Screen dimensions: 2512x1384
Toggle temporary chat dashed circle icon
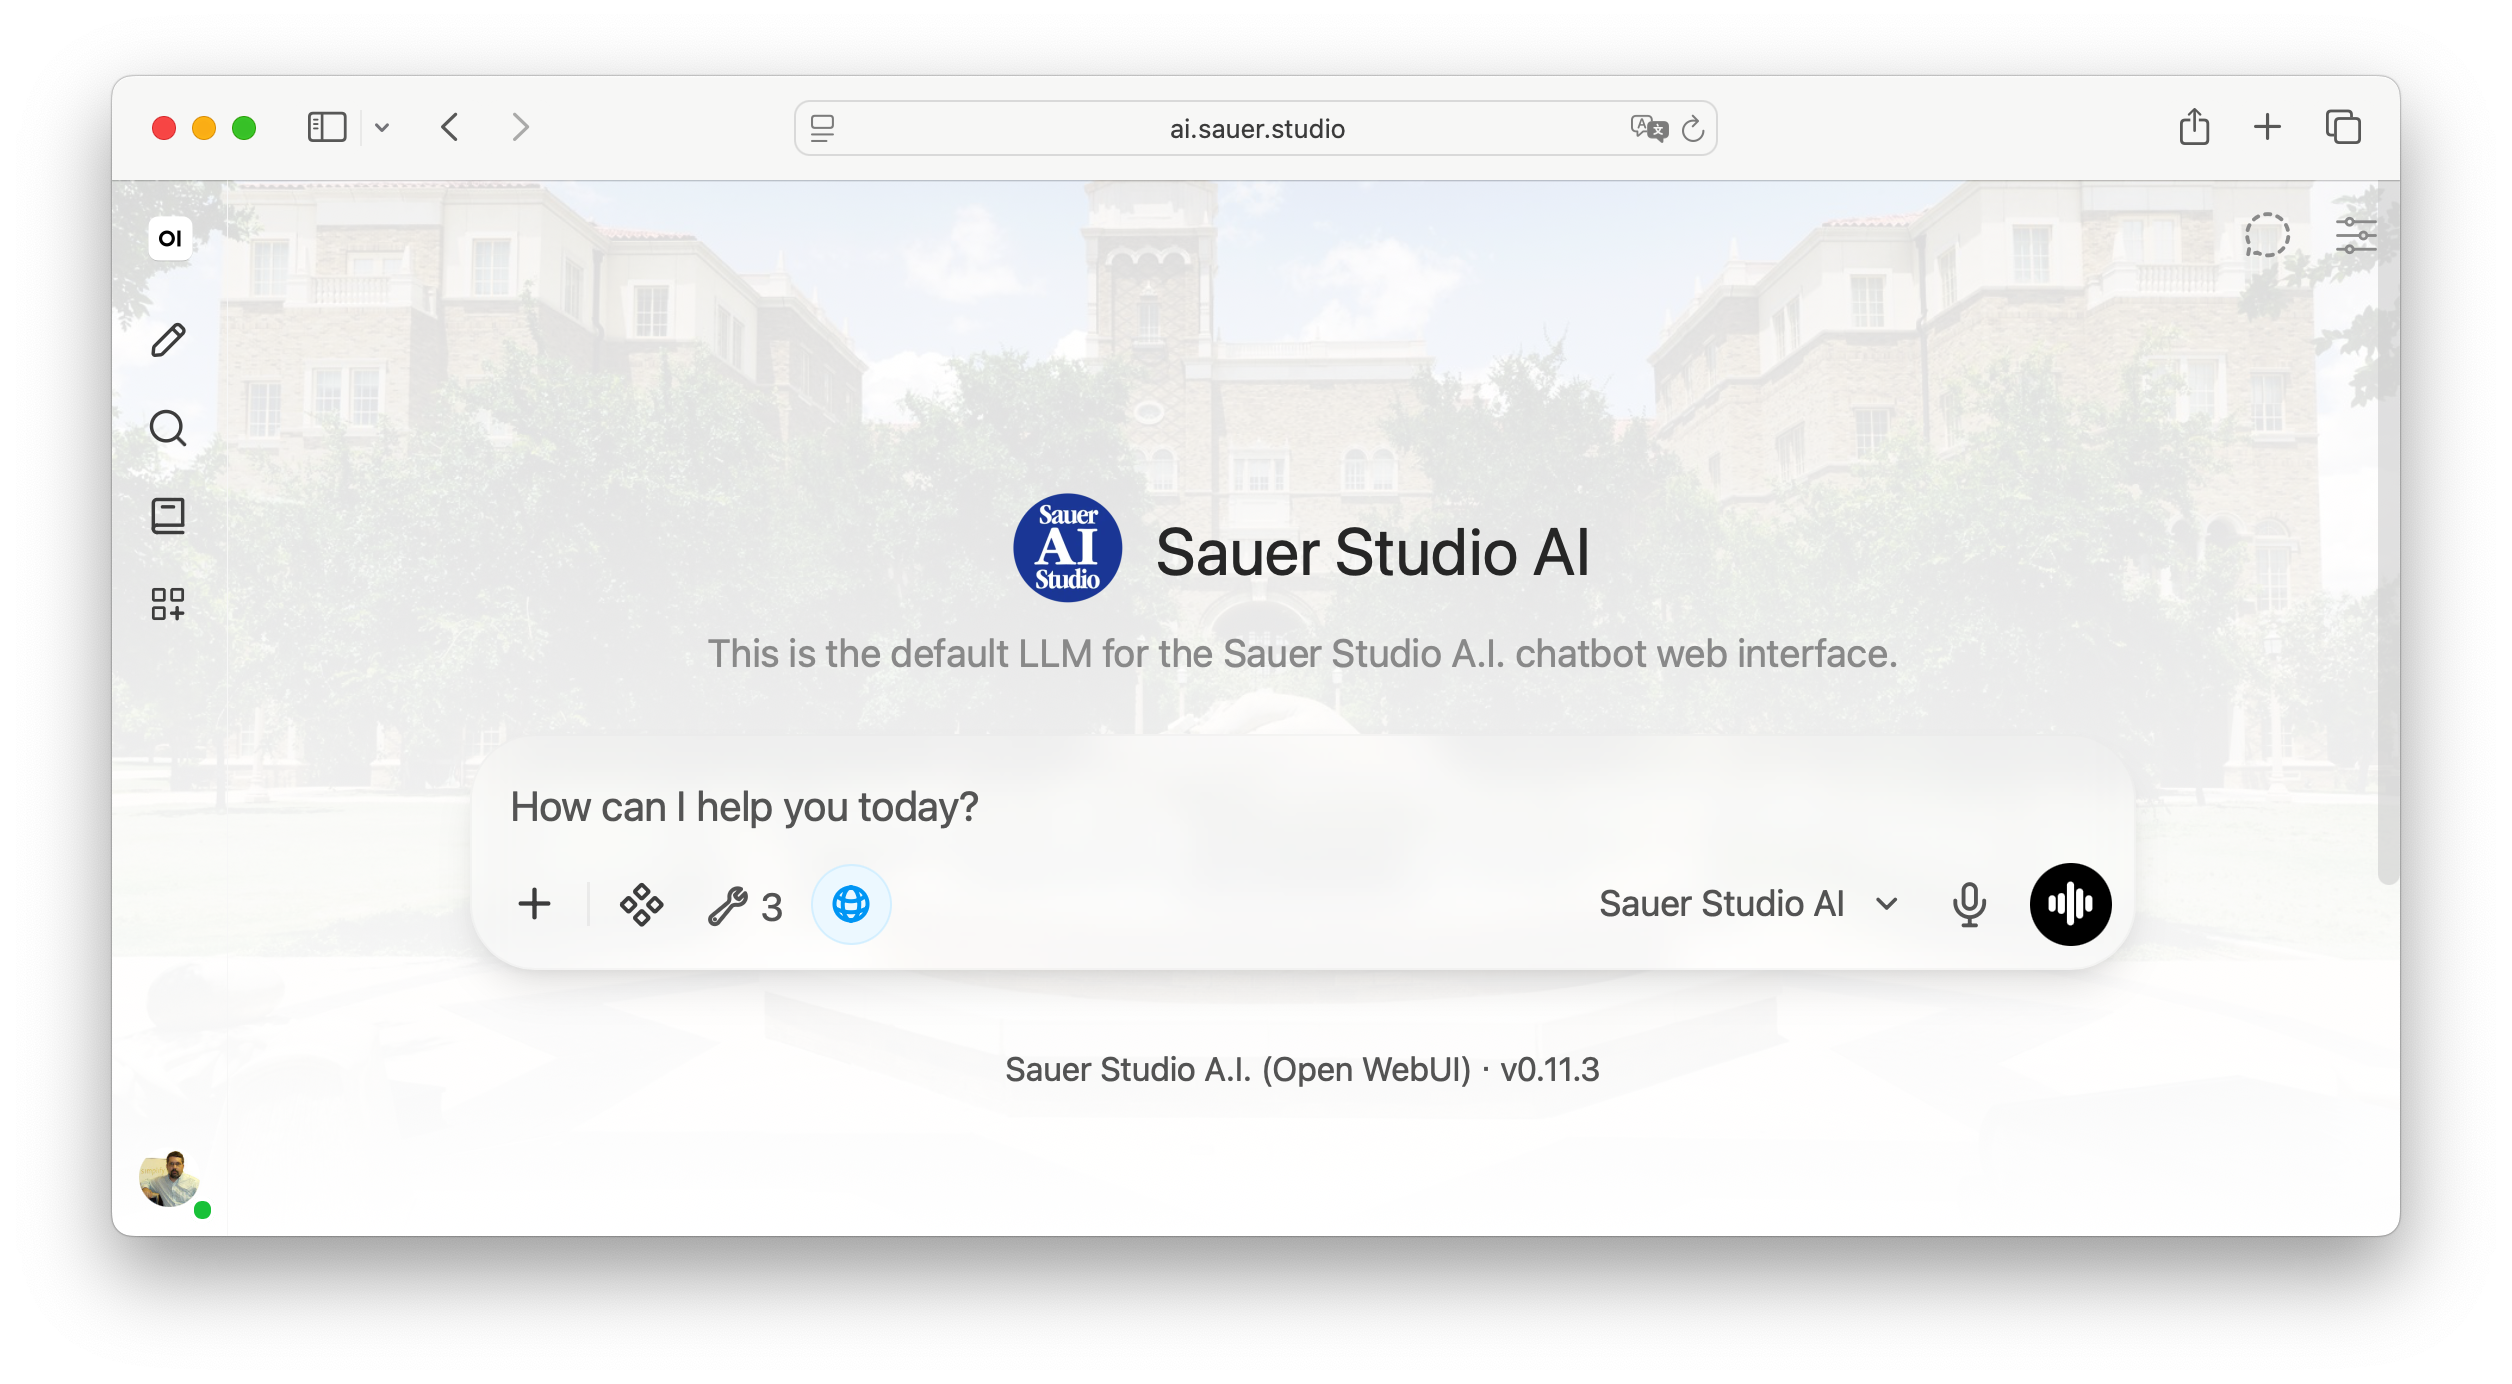click(2267, 235)
